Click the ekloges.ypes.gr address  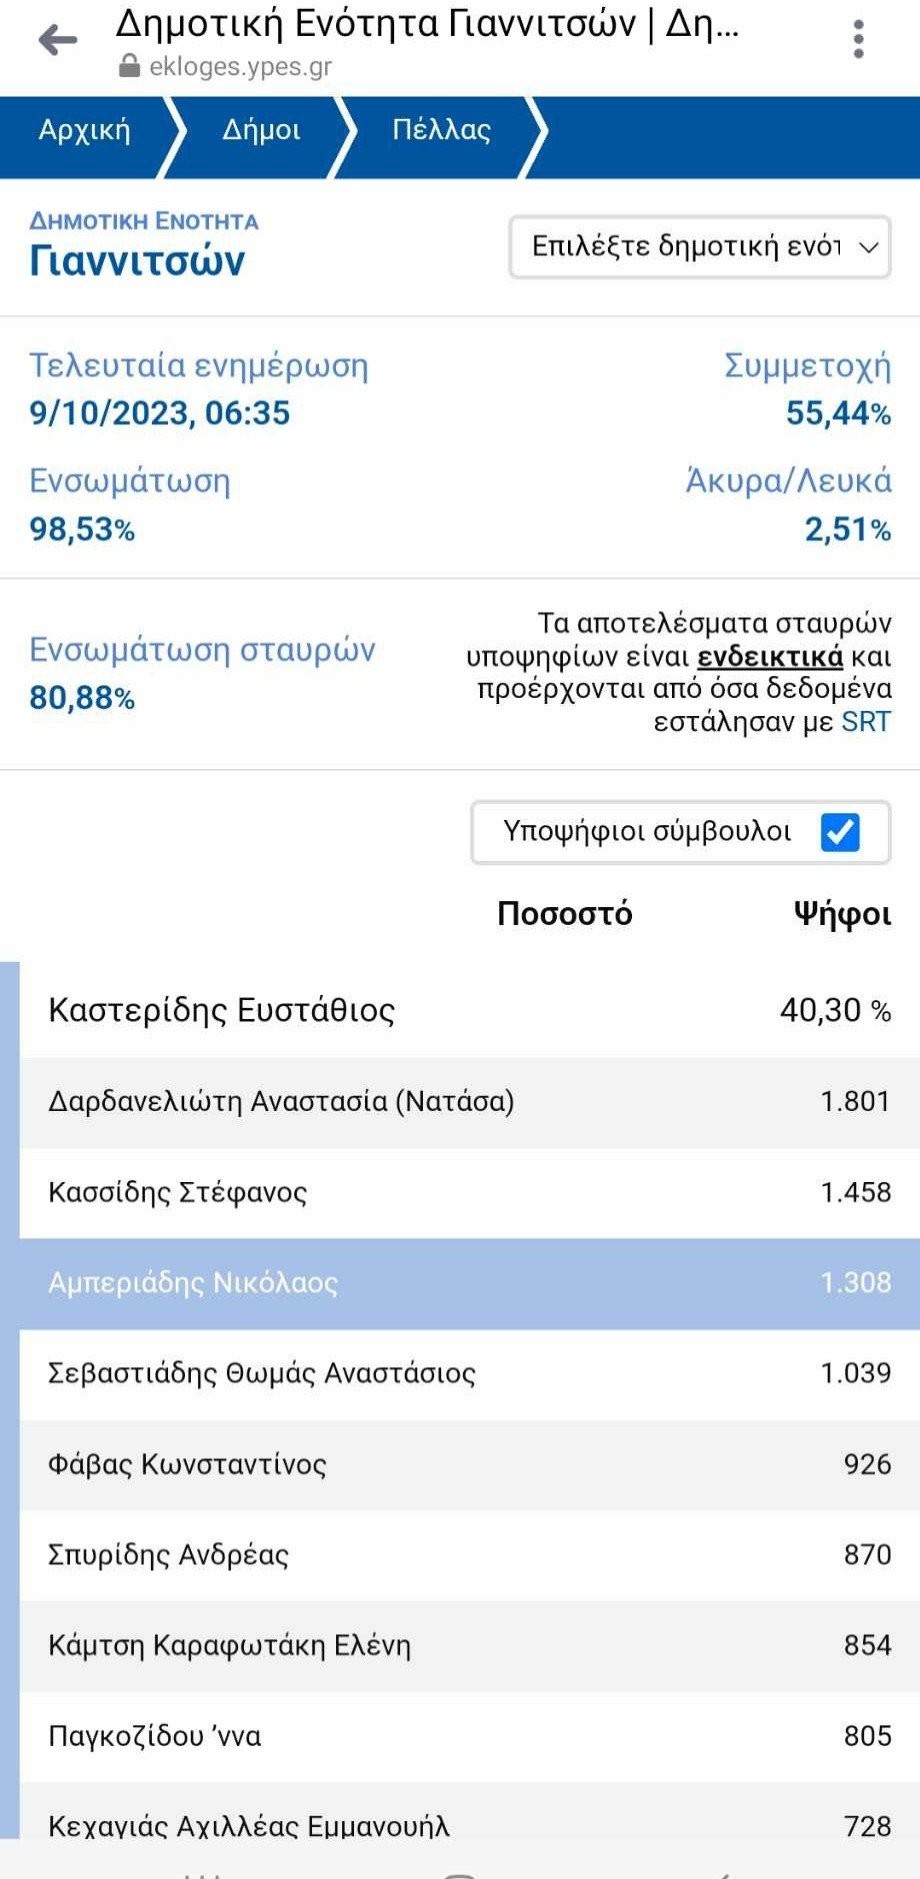(x=241, y=67)
